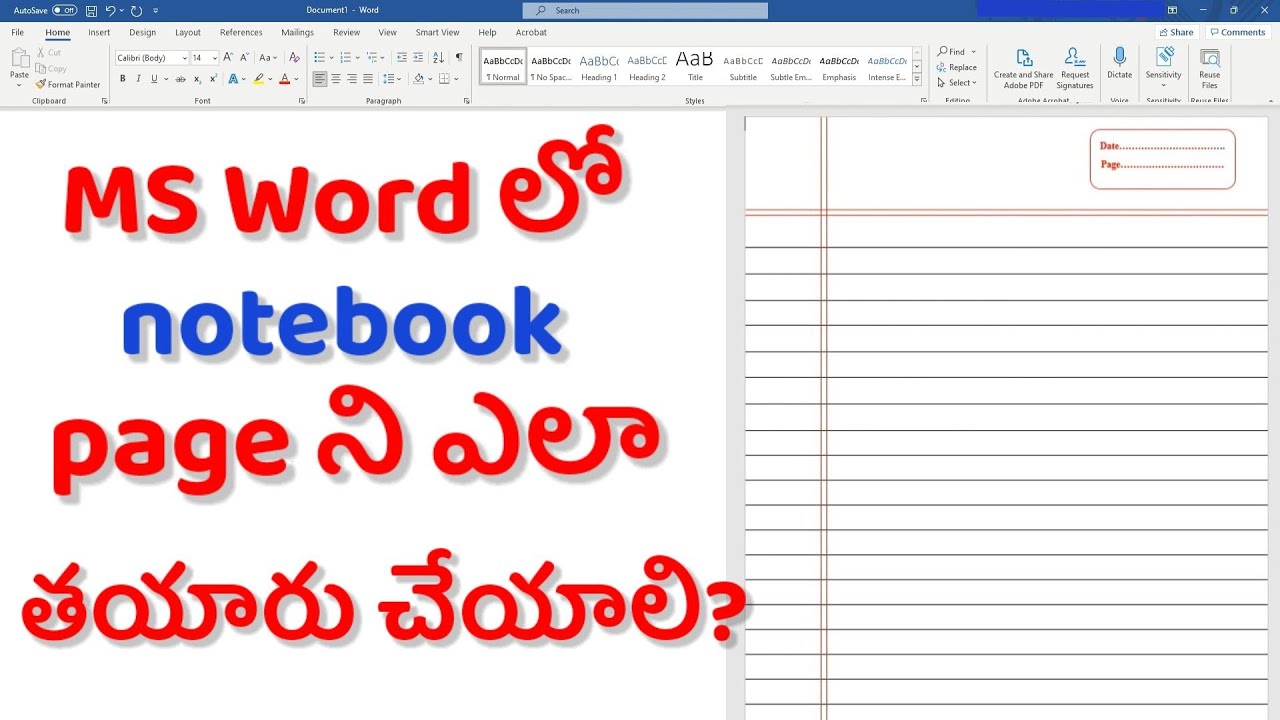1280x720 pixels.
Task: Open the References tab
Action: tap(241, 32)
